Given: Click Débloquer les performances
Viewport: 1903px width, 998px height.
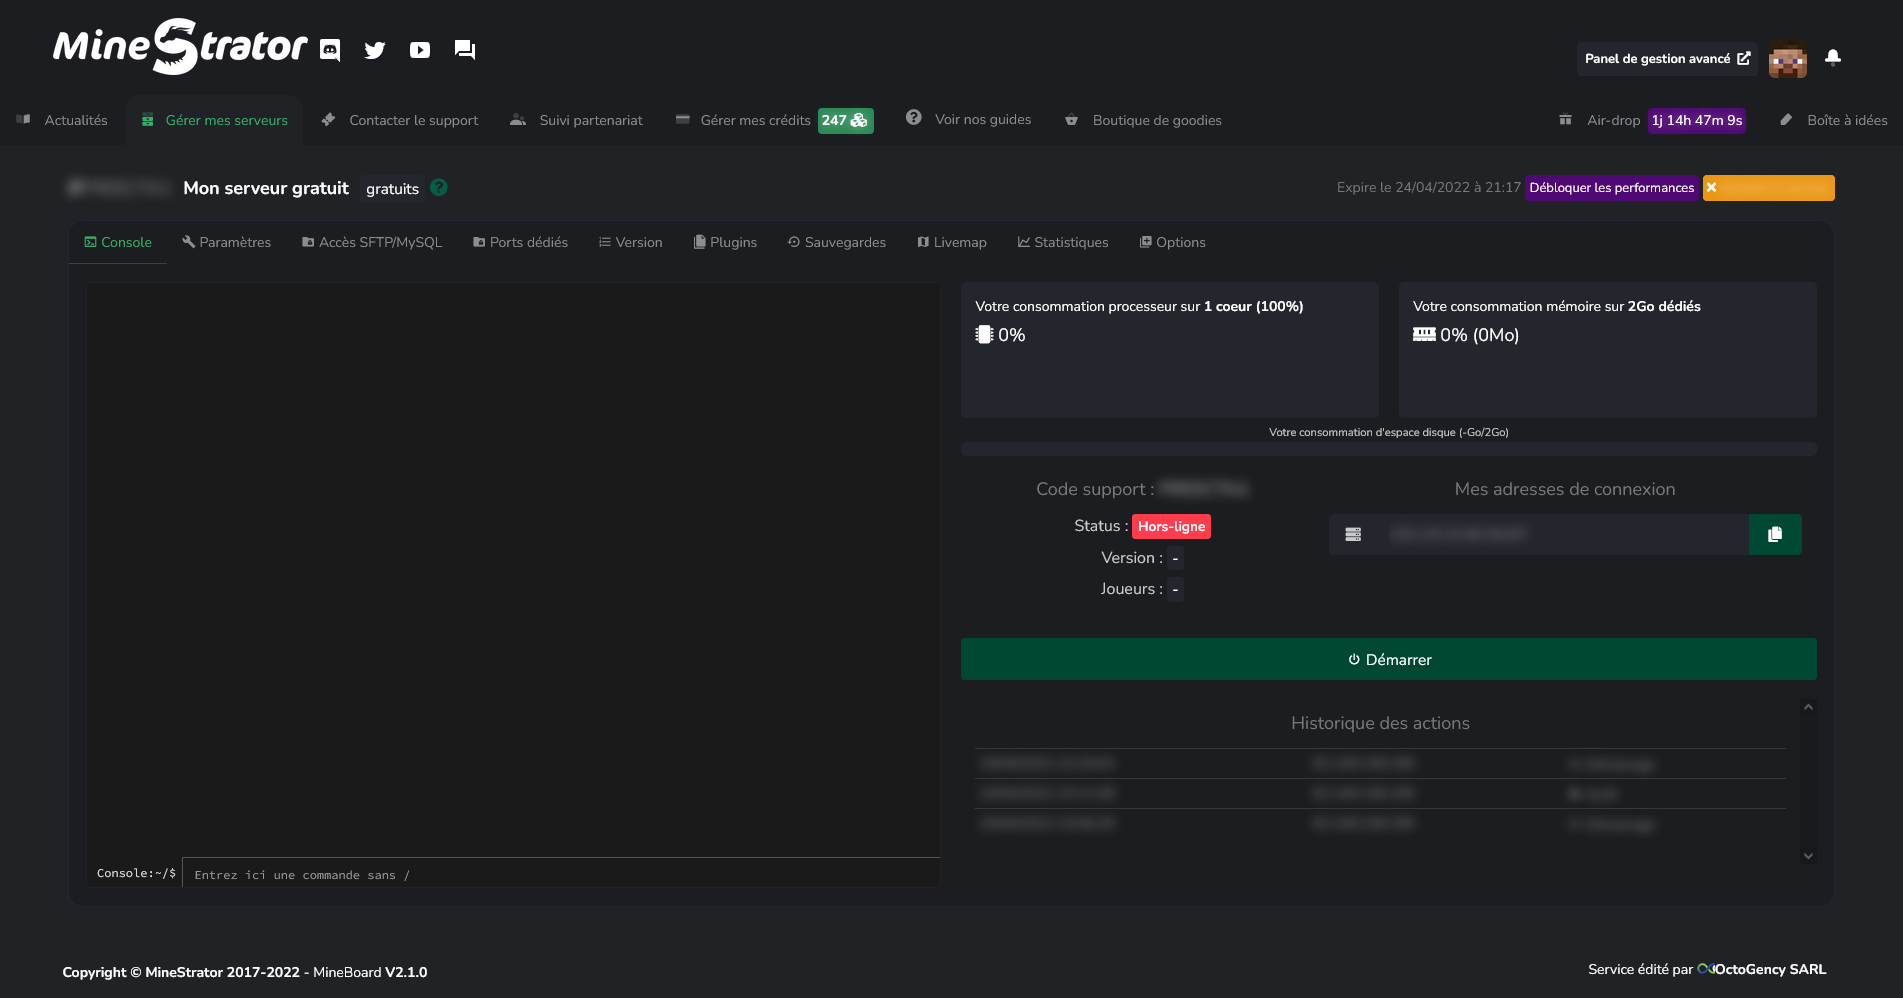Looking at the screenshot, I should coord(1612,188).
